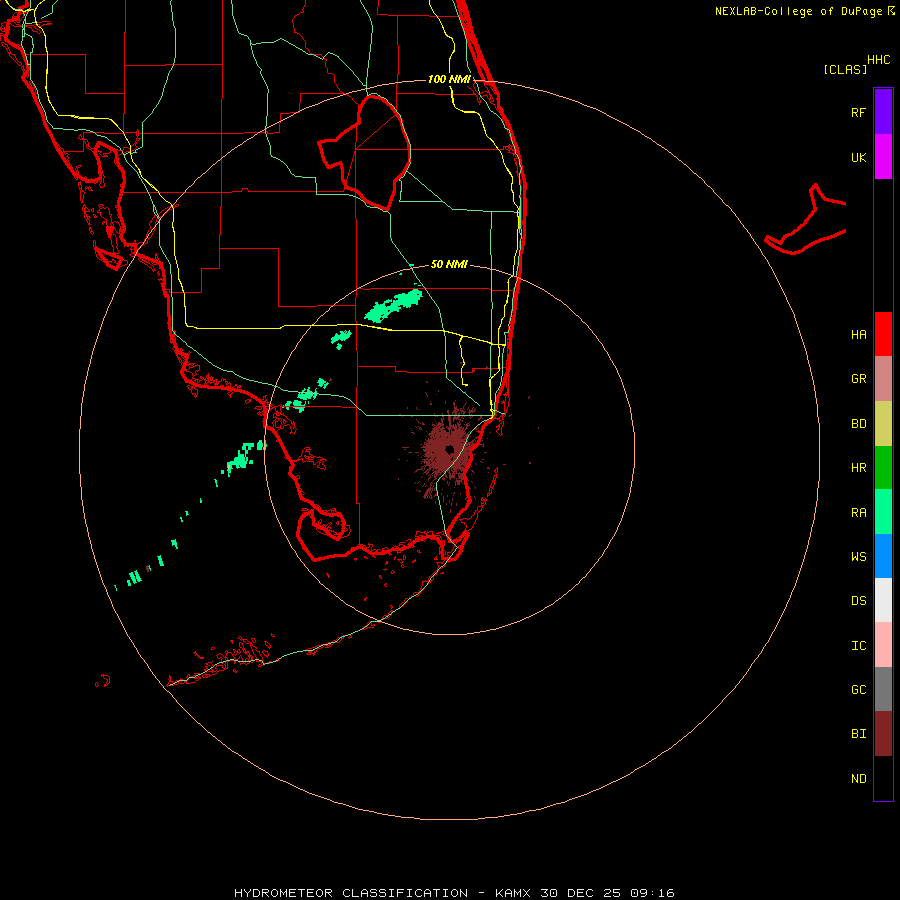
Task: Select the GC gray legend swatch
Action: coord(883,689)
